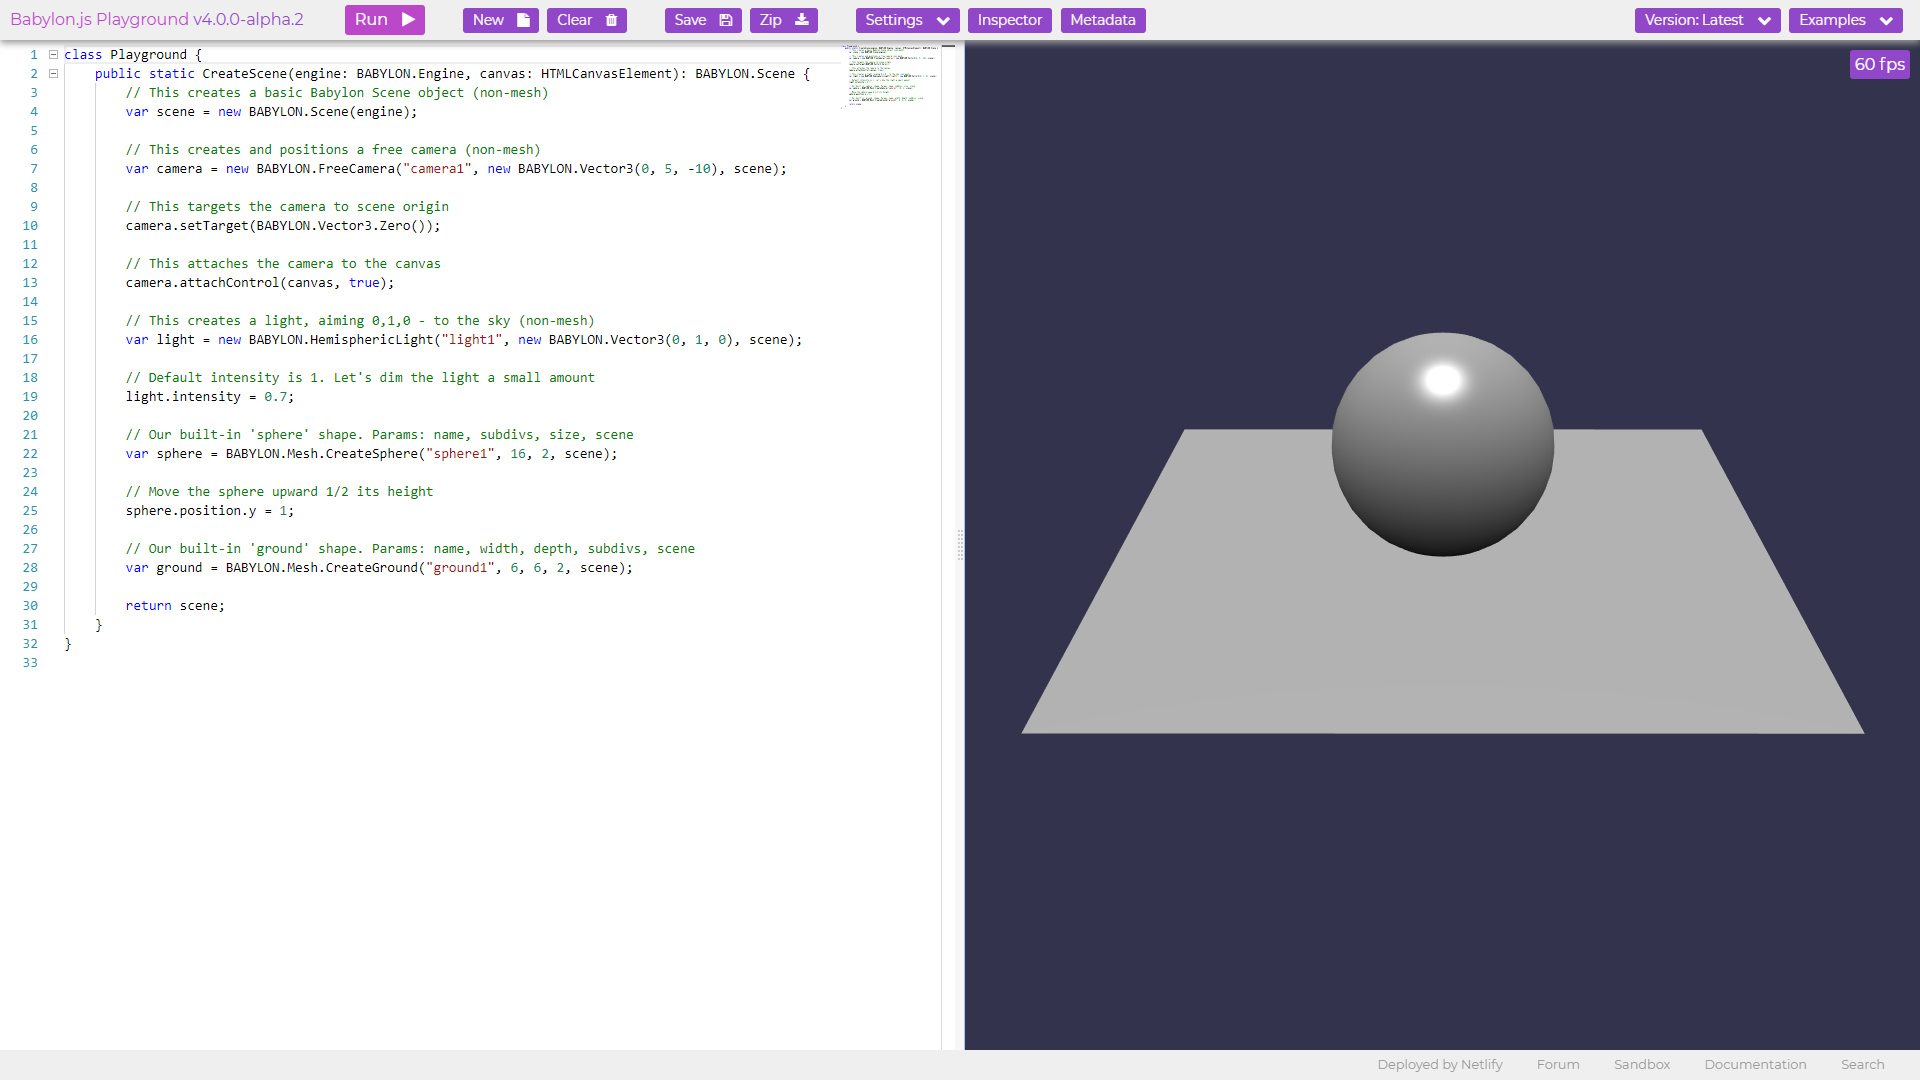1920x1080 pixels.
Task: Open the Forum link
Action: pos(1557,1064)
